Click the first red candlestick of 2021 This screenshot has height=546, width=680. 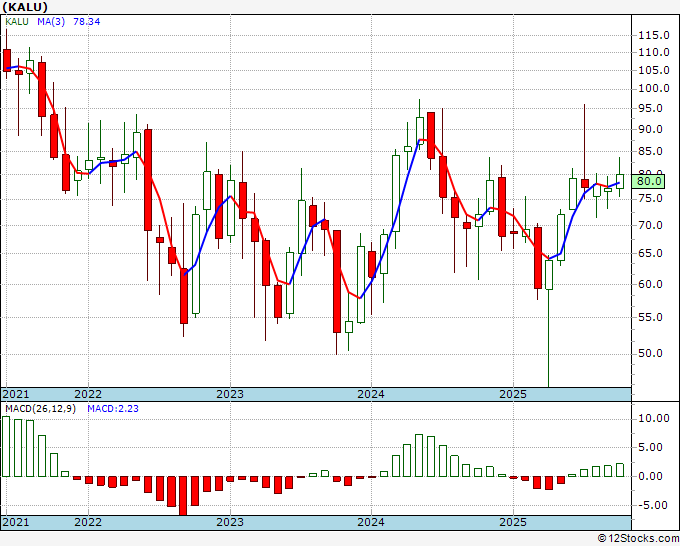click(x=7, y=60)
